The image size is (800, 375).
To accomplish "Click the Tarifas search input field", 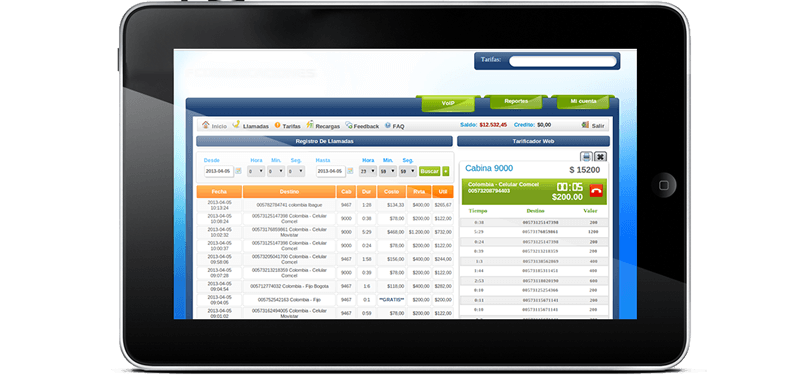I will pos(563,61).
